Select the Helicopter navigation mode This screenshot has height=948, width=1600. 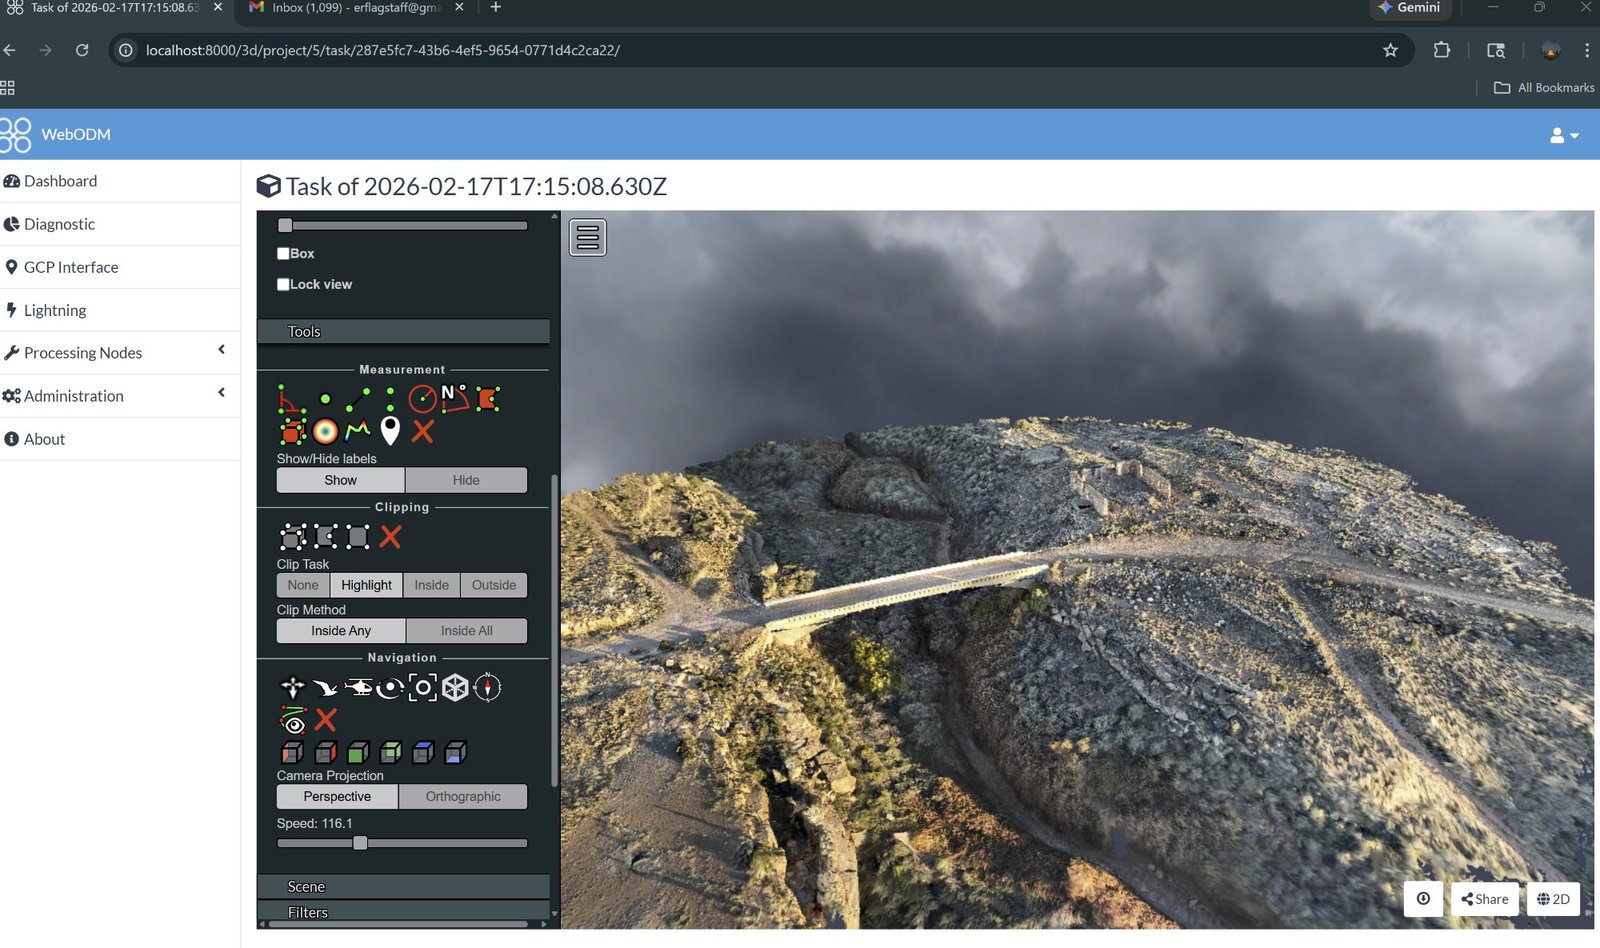(359, 686)
